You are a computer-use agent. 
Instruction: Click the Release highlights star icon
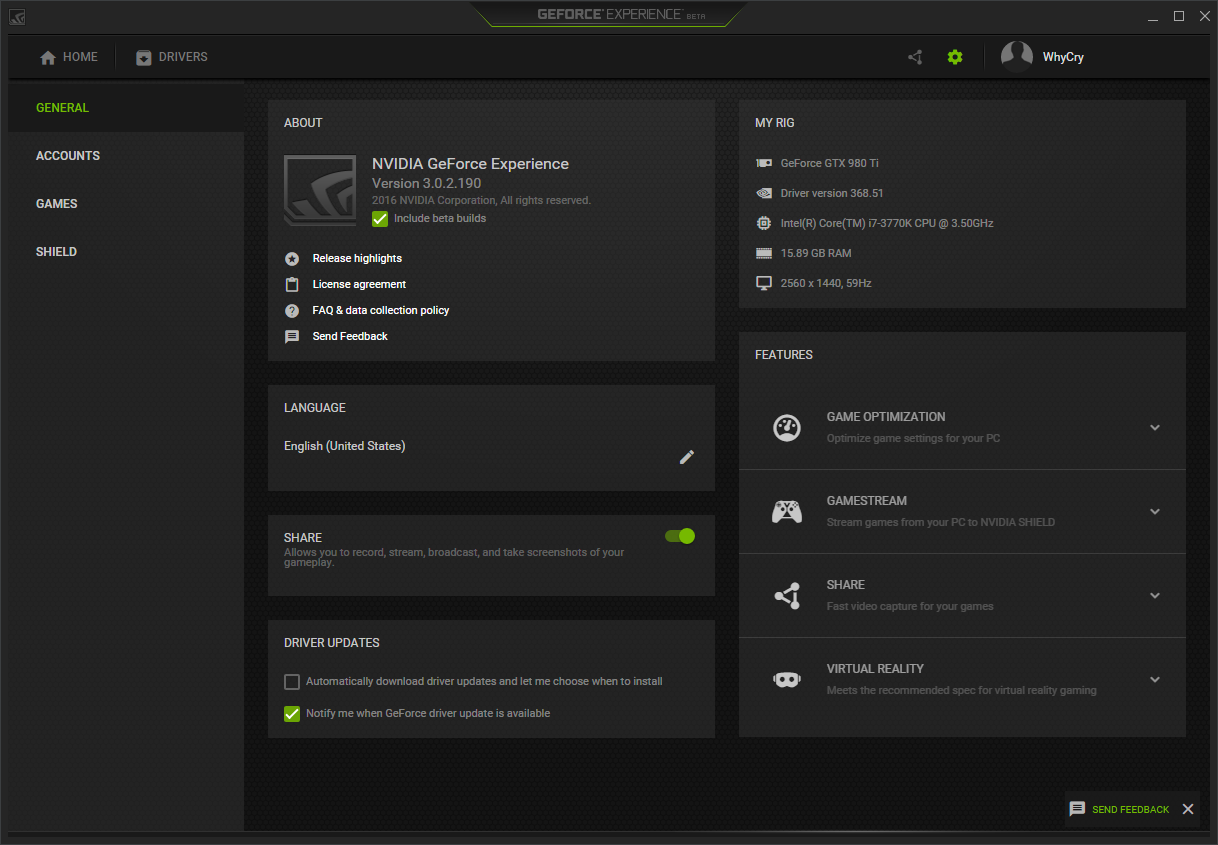[x=292, y=258]
